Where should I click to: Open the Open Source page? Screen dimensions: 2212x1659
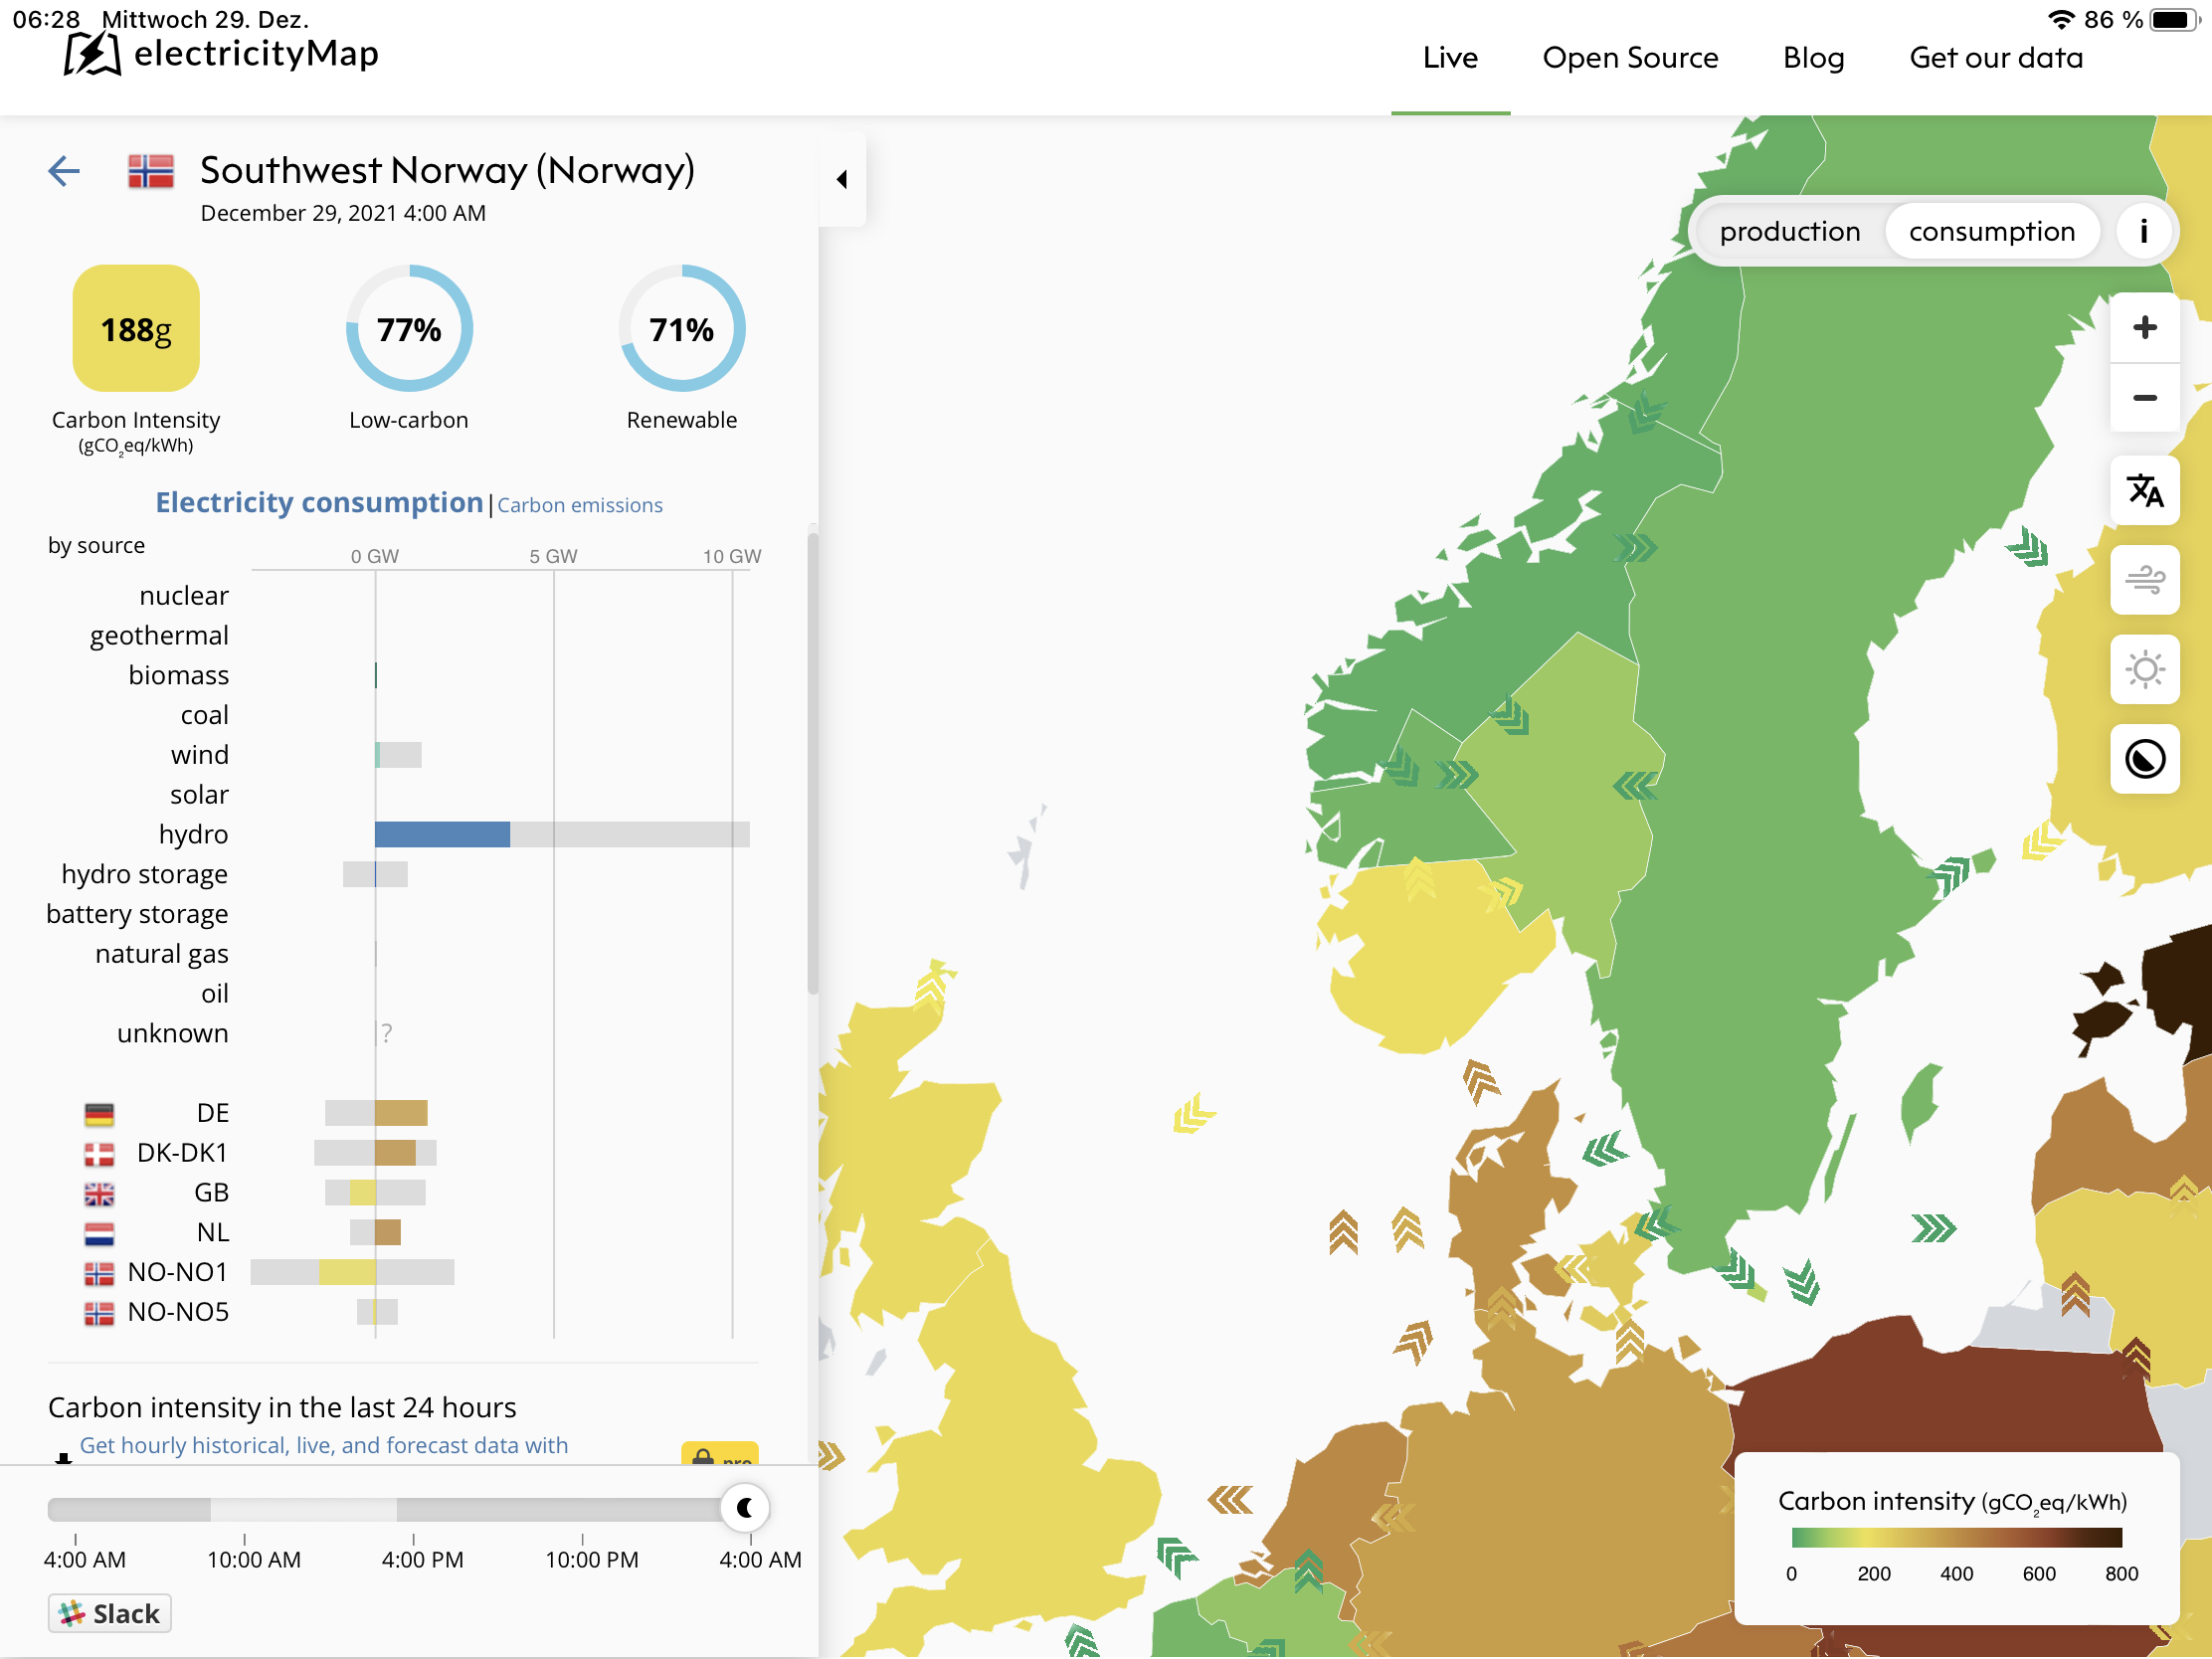tap(1630, 58)
